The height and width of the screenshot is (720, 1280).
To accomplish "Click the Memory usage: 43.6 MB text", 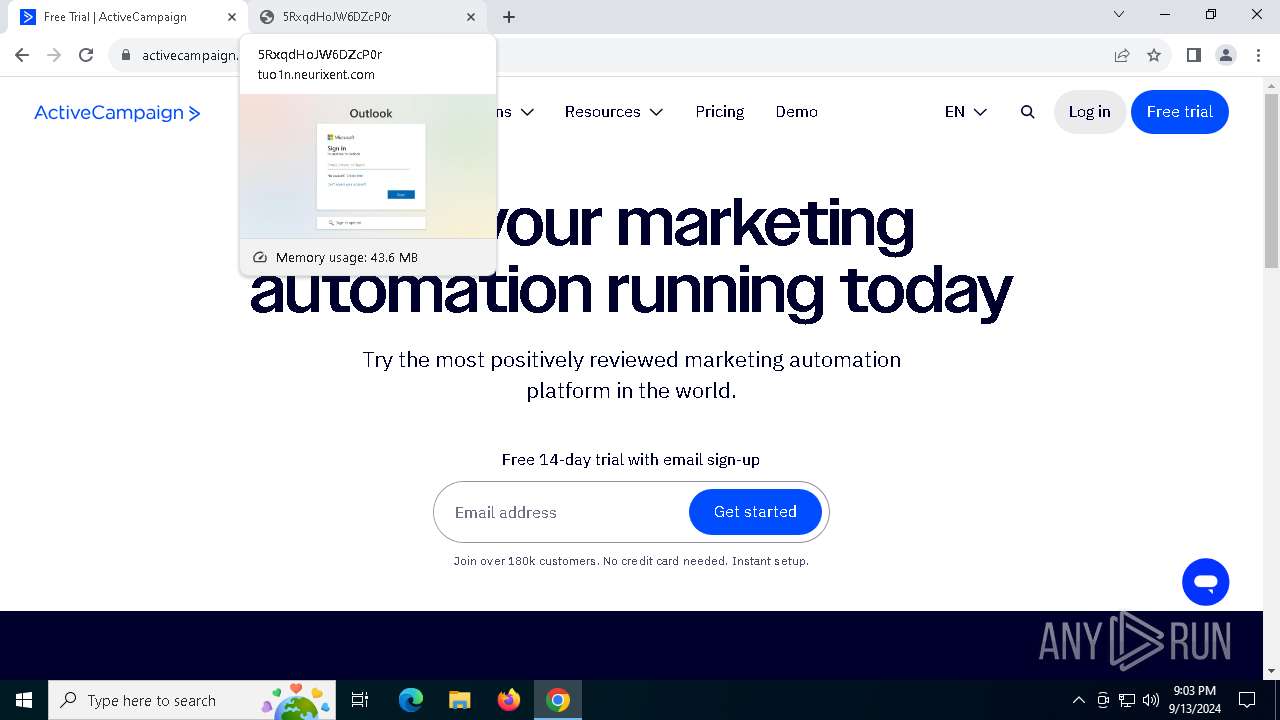I will tap(347, 257).
